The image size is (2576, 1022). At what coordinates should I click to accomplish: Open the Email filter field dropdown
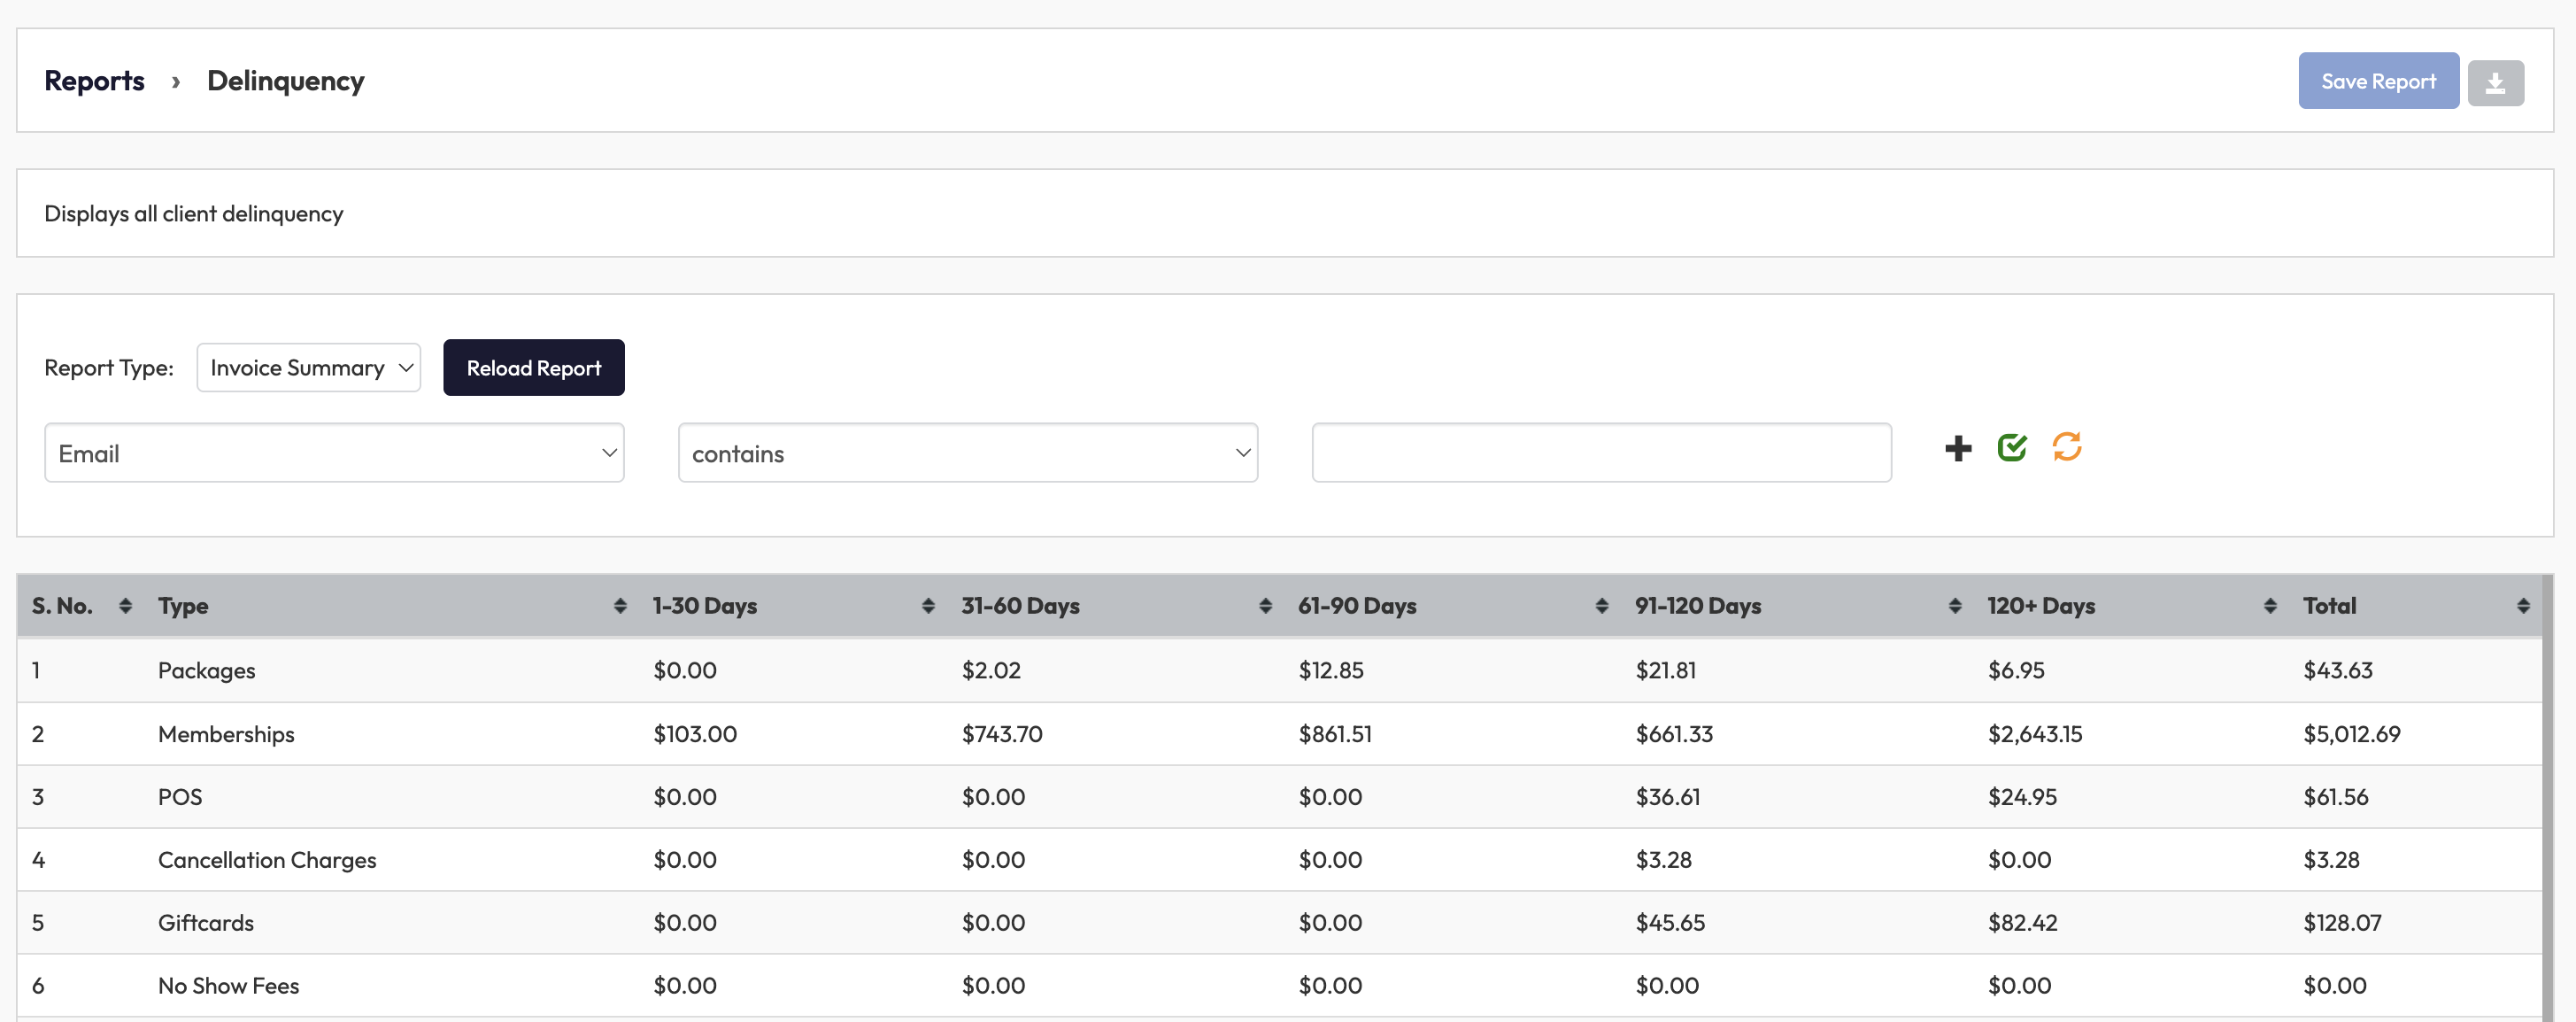pyautogui.click(x=334, y=453)
